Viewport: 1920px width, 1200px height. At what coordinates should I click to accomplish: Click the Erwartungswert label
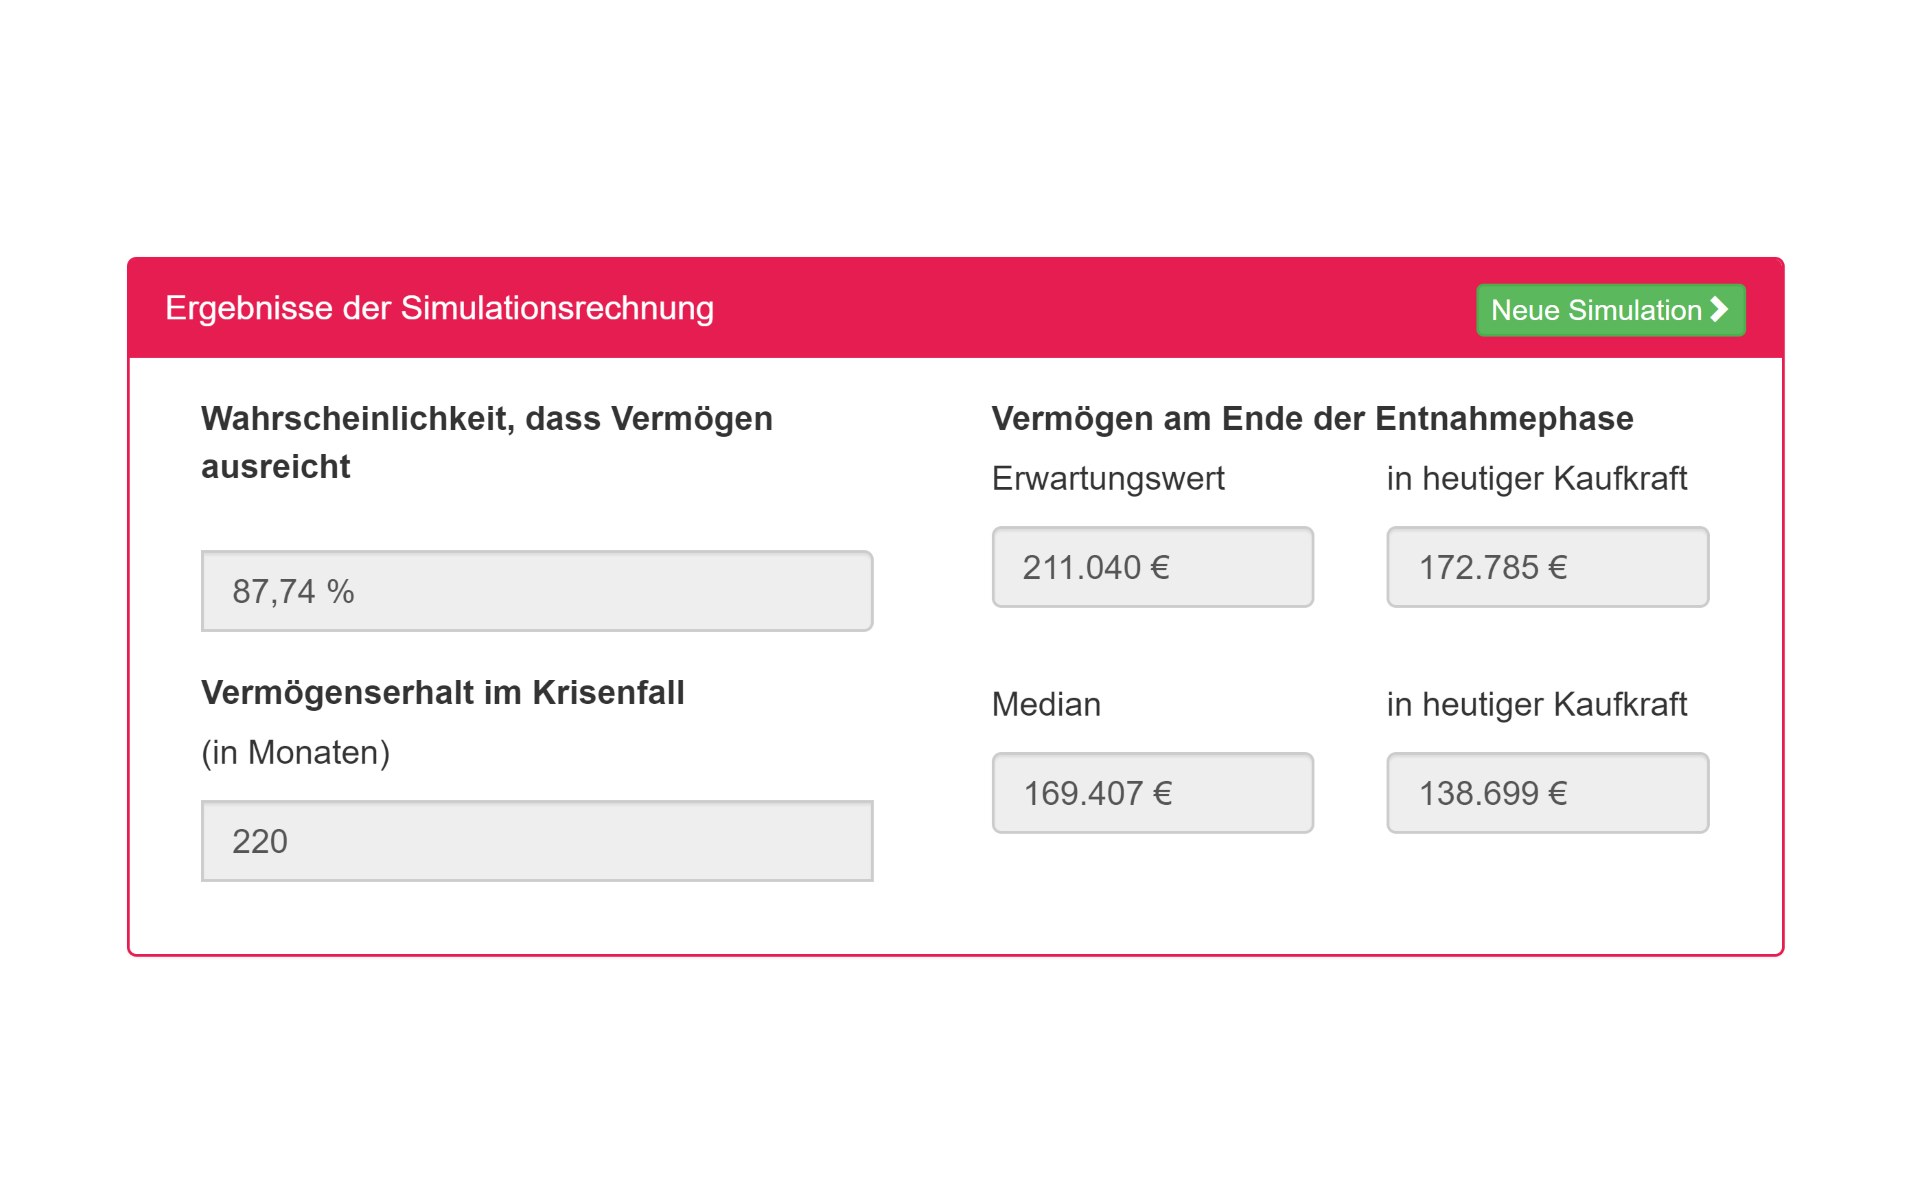(1108, 479)
